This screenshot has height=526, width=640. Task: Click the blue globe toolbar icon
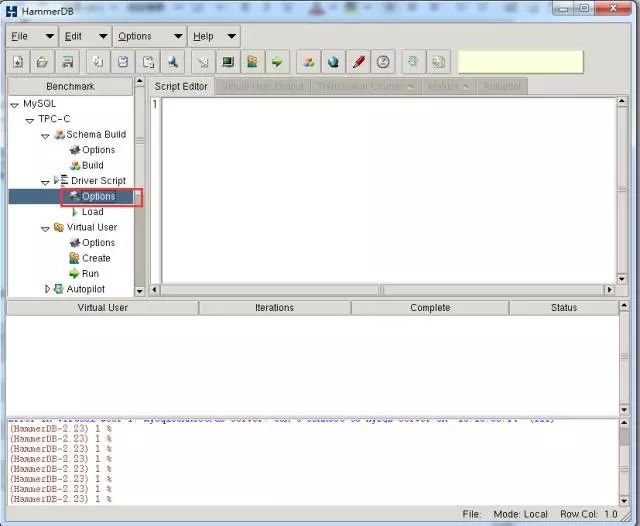point(333,62)
